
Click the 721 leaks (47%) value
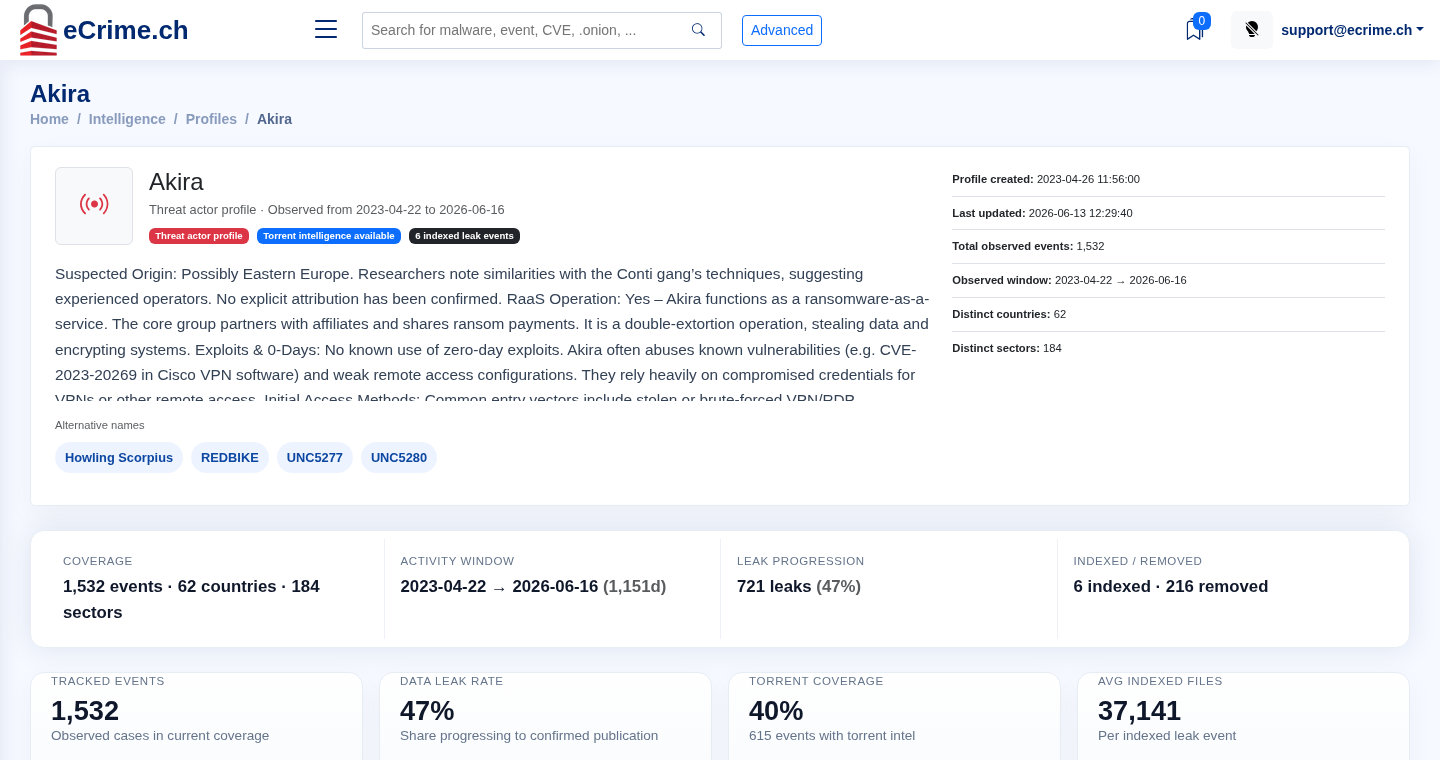point(799,587)
